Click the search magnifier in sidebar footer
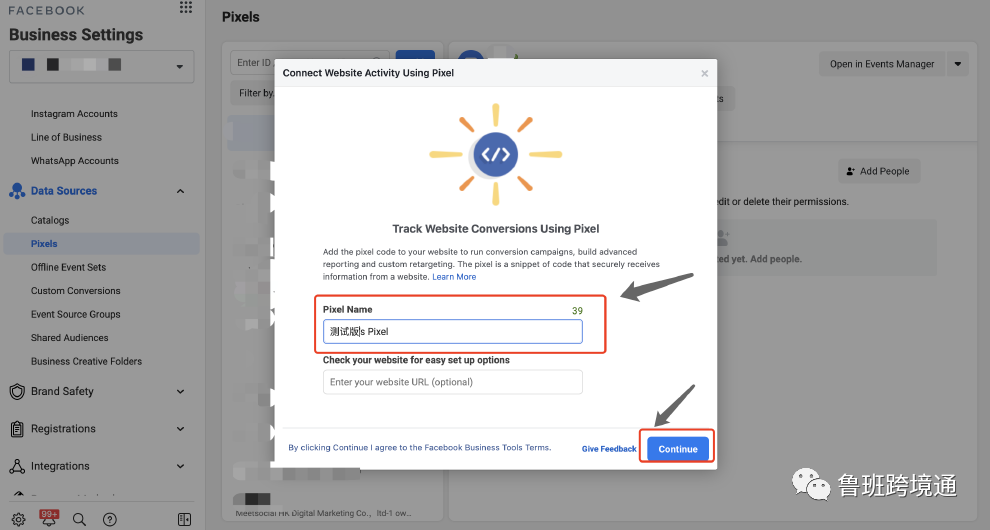Viewport: 990px width, 530px height. (80, 519)
